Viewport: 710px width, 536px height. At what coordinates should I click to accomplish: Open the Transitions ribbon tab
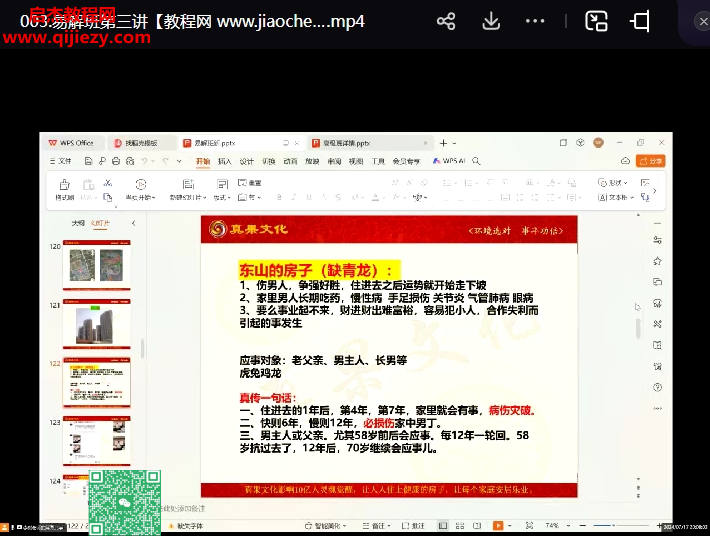point(269,161)
